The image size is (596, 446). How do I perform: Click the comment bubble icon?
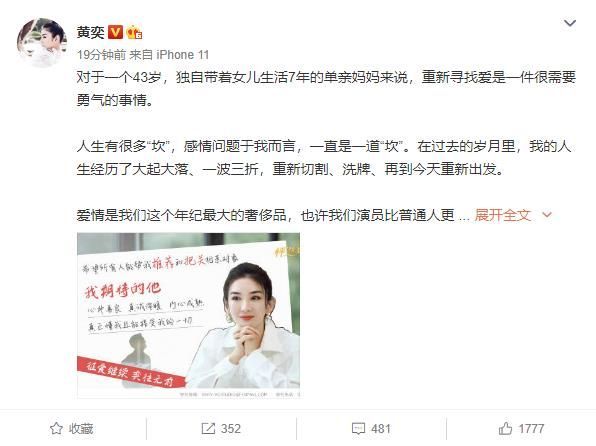point(358,429)
